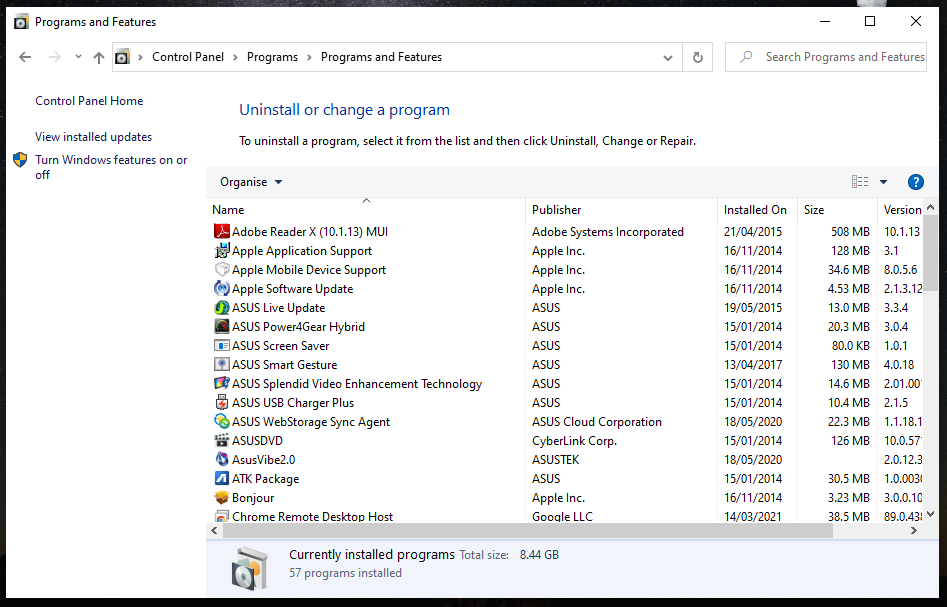Screen dimensions: 947x607
Task: Refresh the Programs and Features list
Action: click(698, 57)
